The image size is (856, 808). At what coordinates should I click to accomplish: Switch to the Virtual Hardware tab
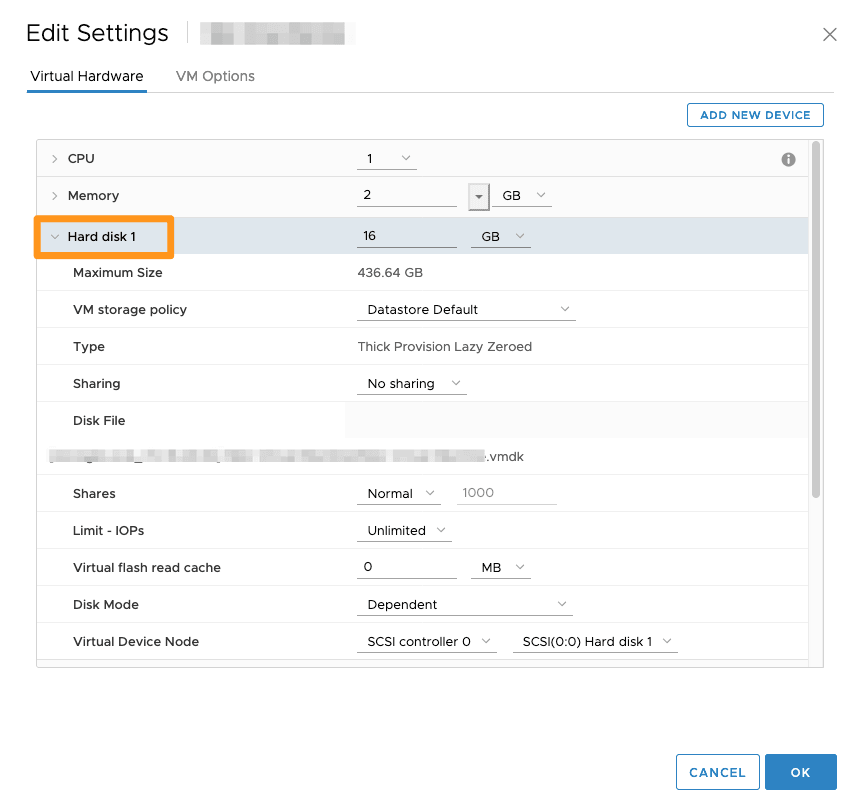[87, 76]
